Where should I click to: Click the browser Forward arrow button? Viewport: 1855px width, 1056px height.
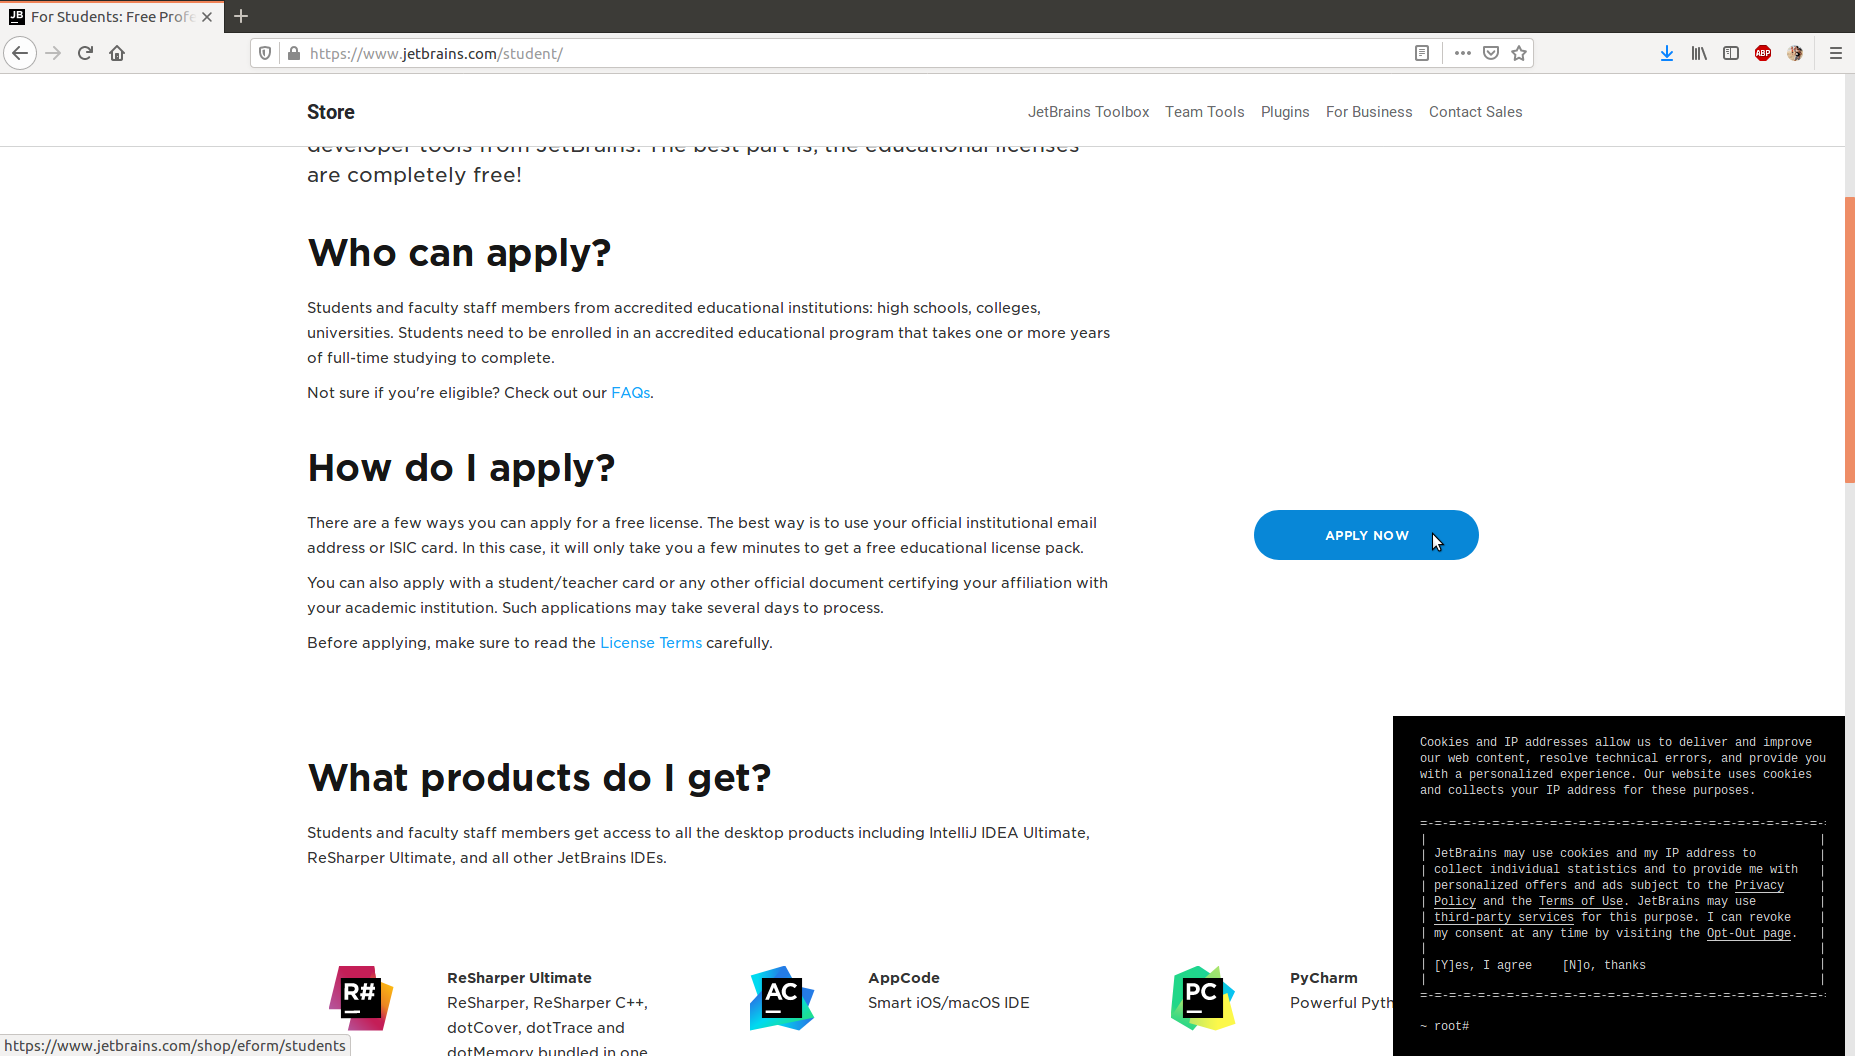[54, 53]
